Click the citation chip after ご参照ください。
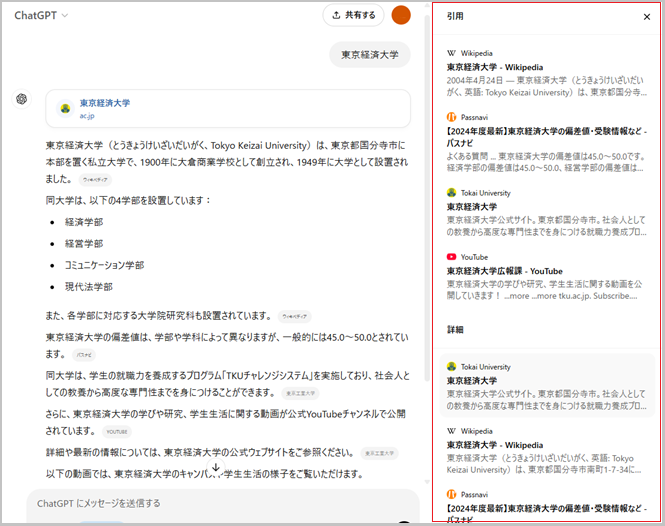665x526 pixels. [380, 453]
